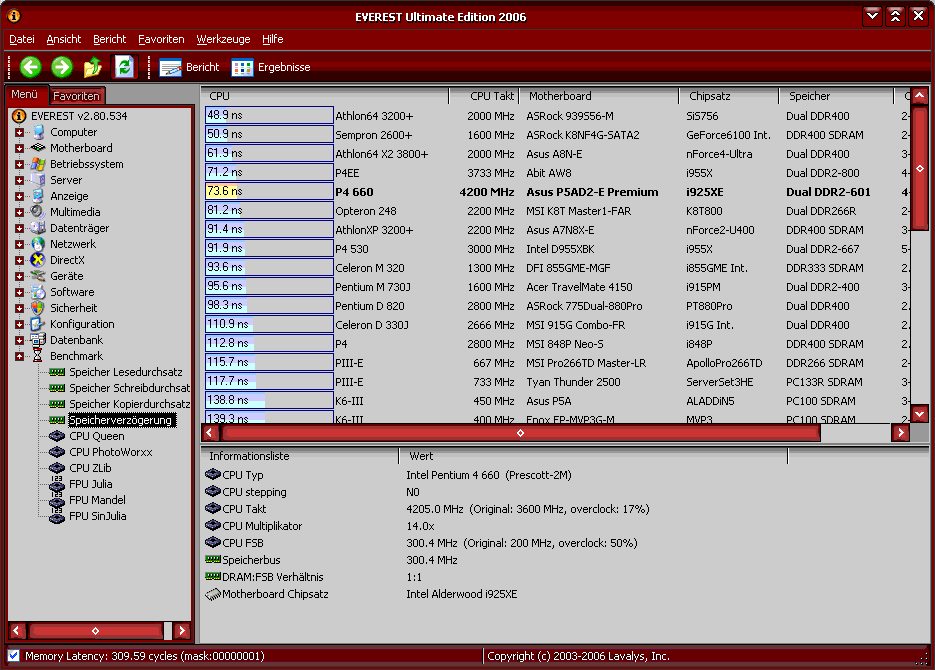Screen dimensions: 935x670
Task: Click the results list vertical scrollbar thumb
Action: coord(920,168)
